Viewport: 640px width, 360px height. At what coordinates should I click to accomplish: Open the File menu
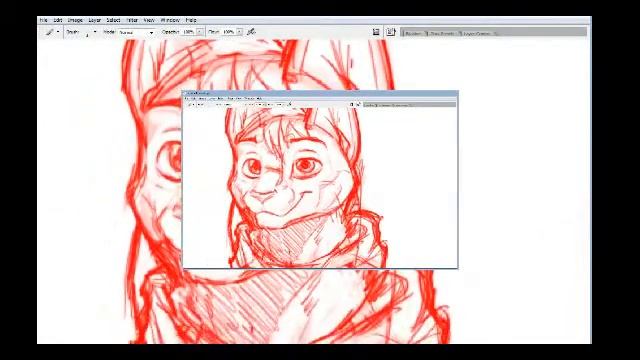pos(44,20)
